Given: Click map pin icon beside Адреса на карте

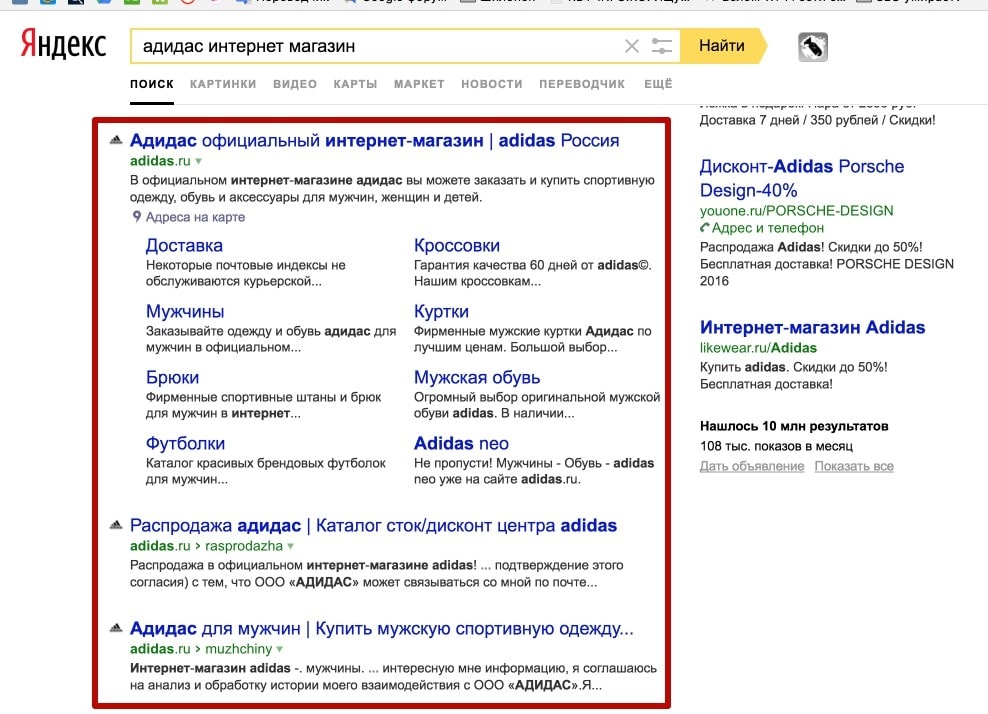Looking at the screenshot, I should click(136, 217).
